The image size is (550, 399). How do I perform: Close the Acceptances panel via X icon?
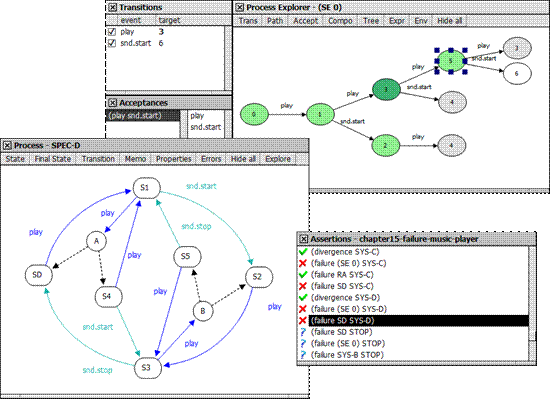[112, 103]
